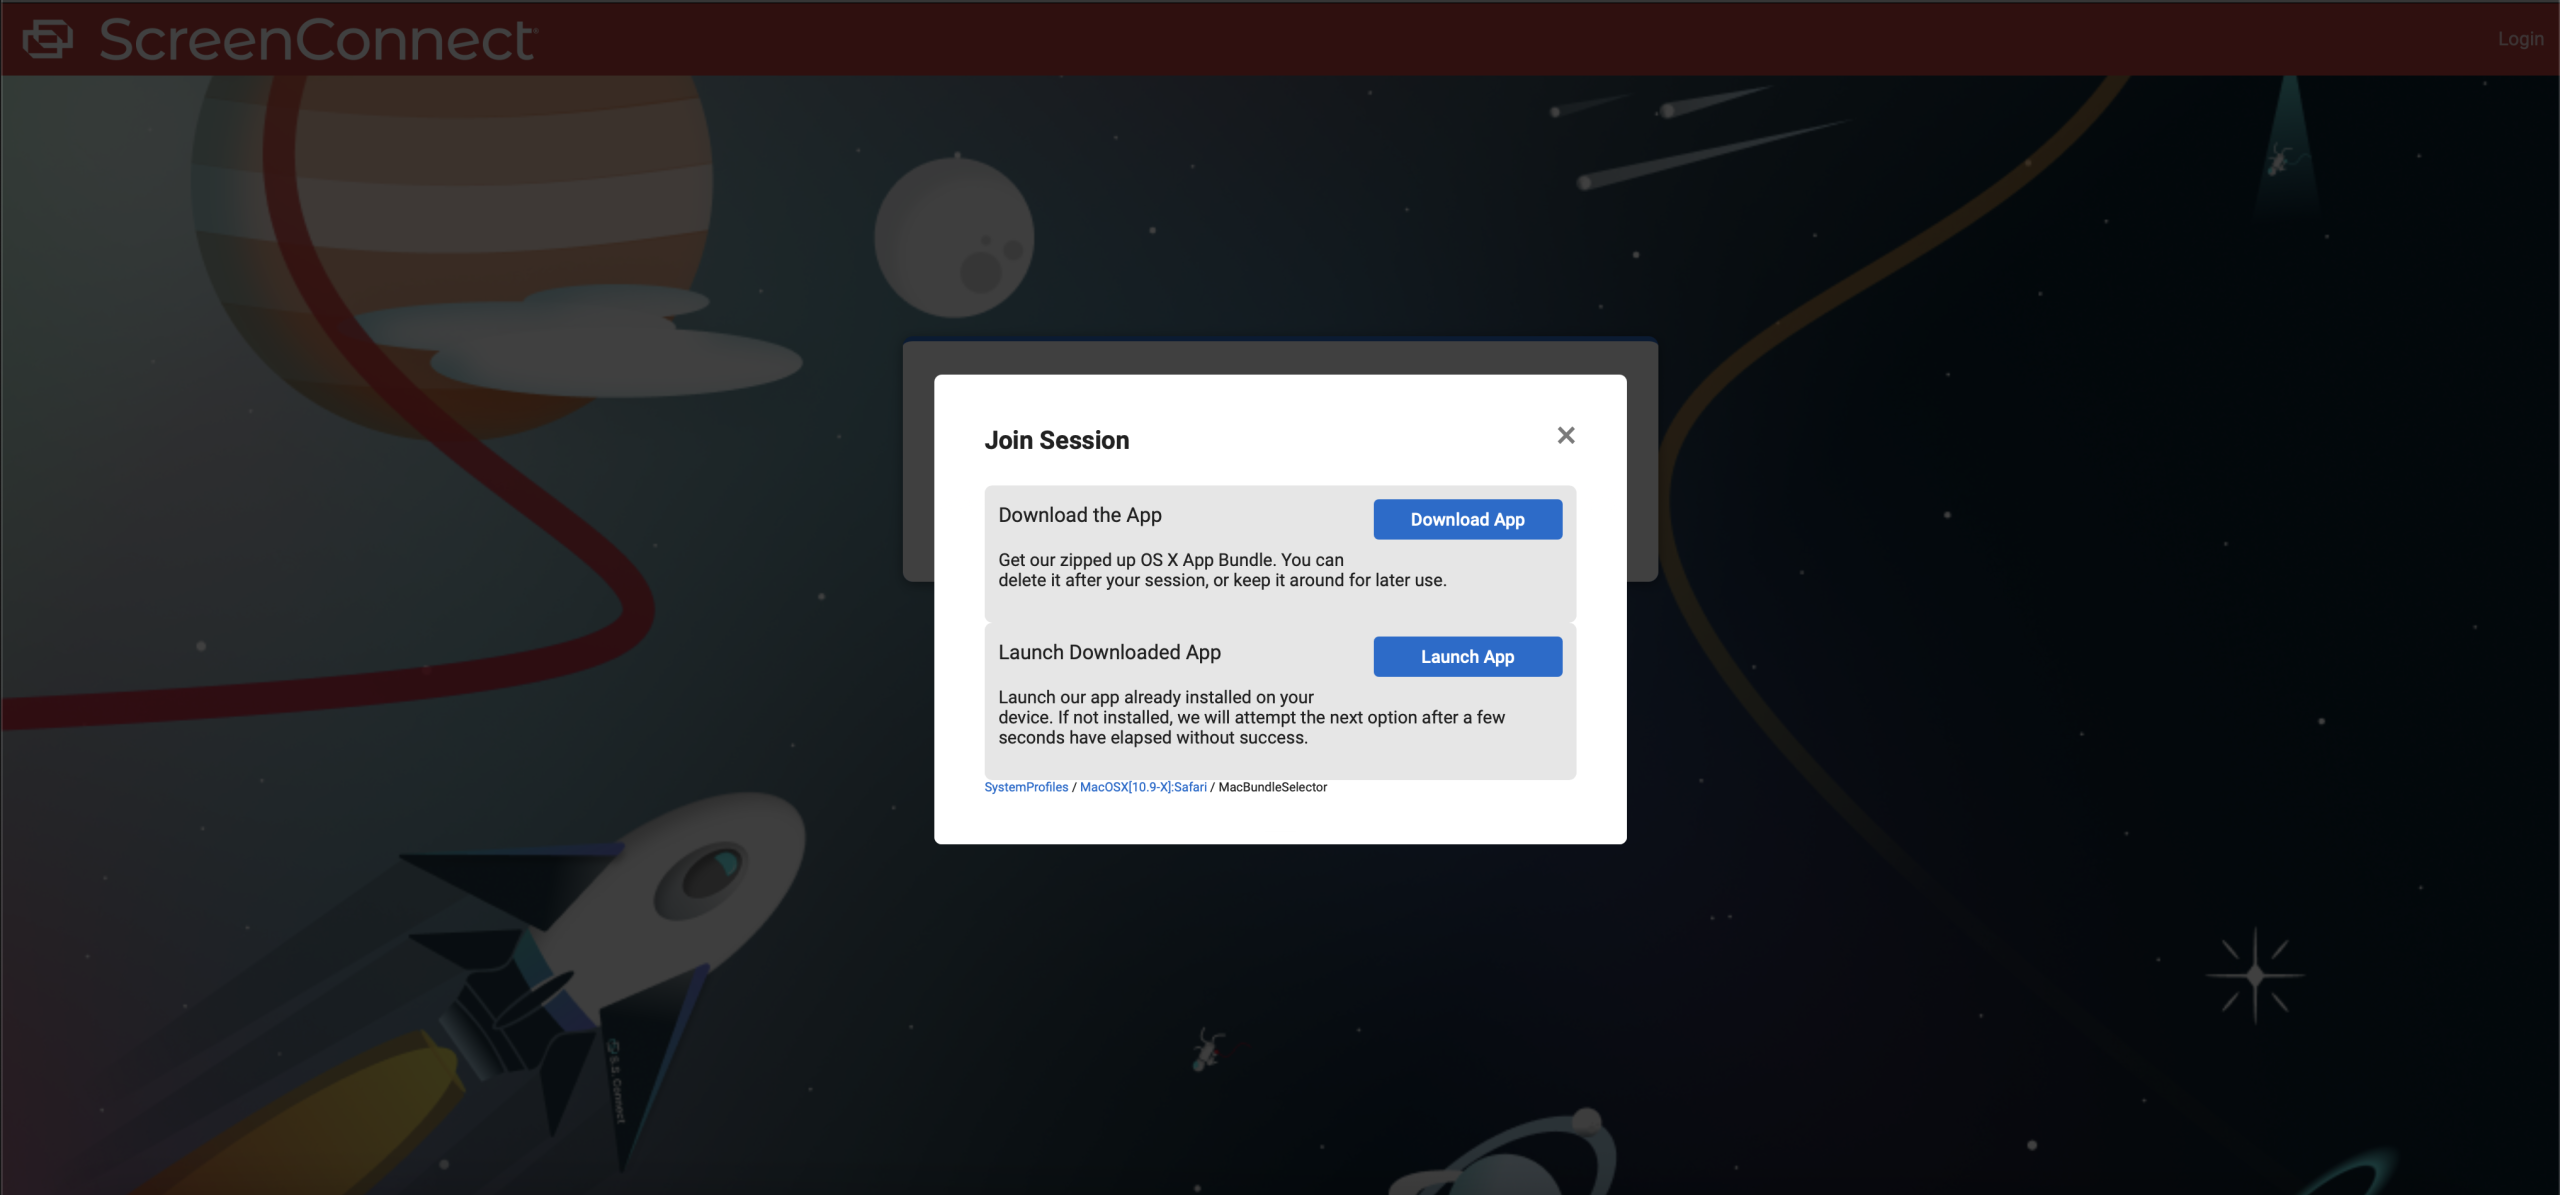
Task: Click the ScreenConnect title text
Action: coord(318,40)
